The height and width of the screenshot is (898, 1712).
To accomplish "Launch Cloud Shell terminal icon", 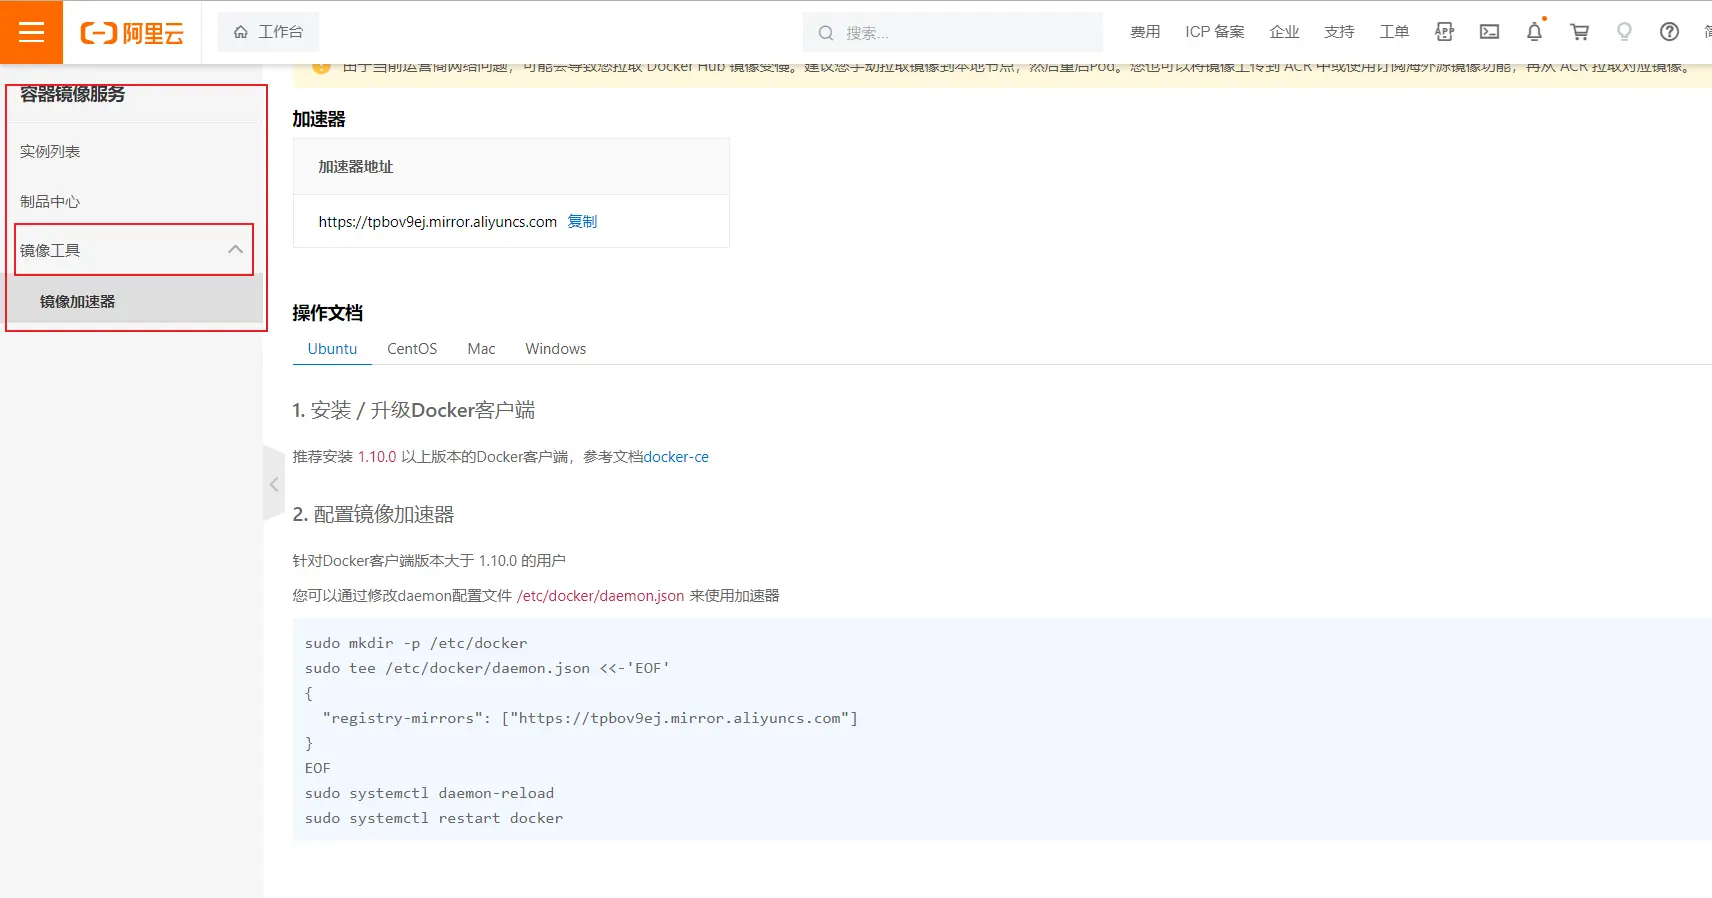I will (1489, 32).
